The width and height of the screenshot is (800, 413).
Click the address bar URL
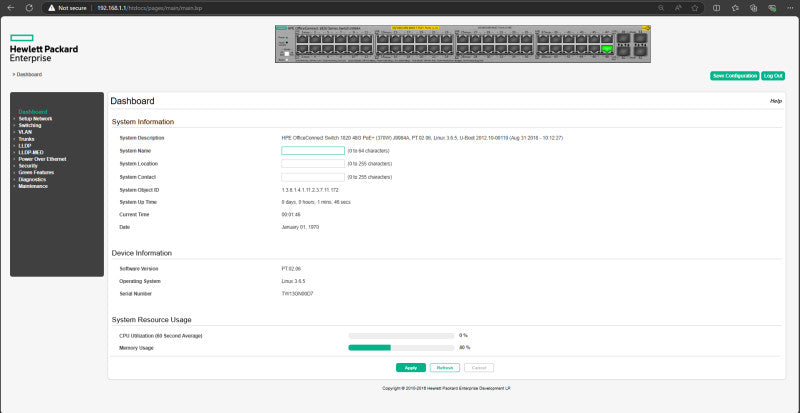click(150, 8)
